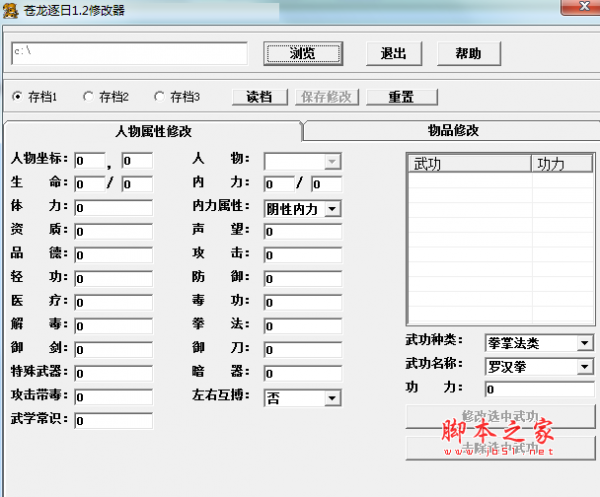This screenshot has height=497, width=600.
Task: Click the 去除选中武功 button
Action: (501, 448)
